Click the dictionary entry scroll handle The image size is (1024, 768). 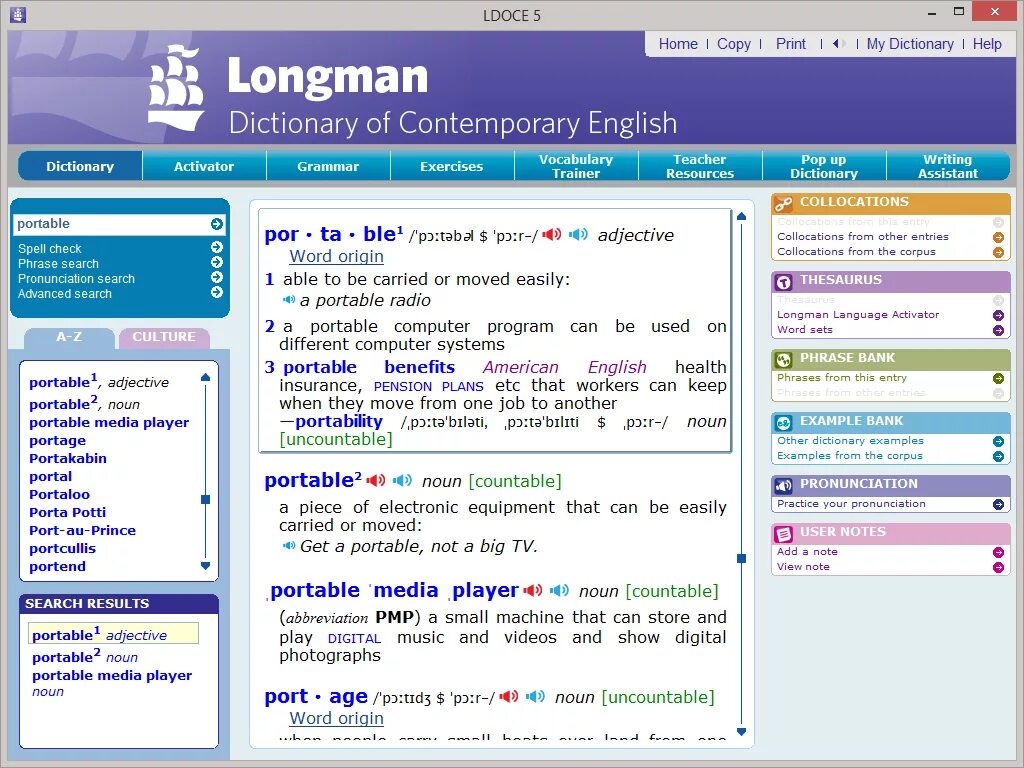tap(741, 558)
